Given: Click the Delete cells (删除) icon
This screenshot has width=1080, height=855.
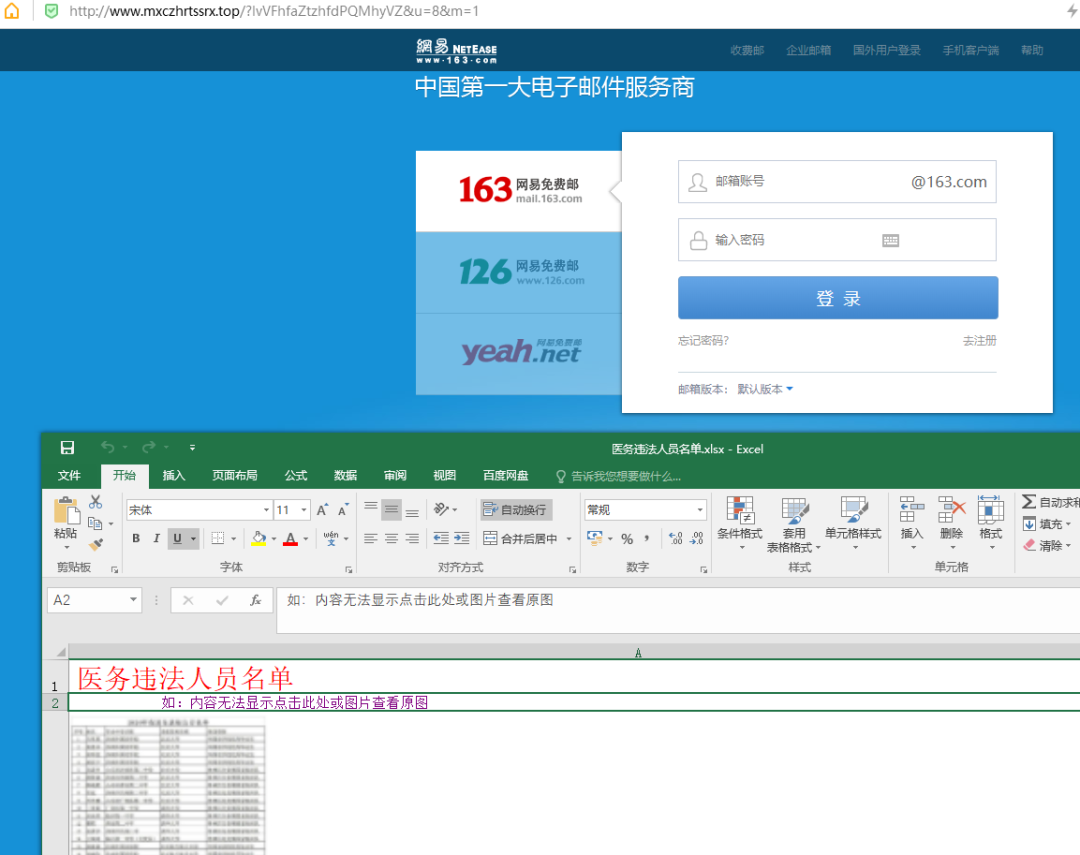Looking at the screenshot, I should pos(952,510).
